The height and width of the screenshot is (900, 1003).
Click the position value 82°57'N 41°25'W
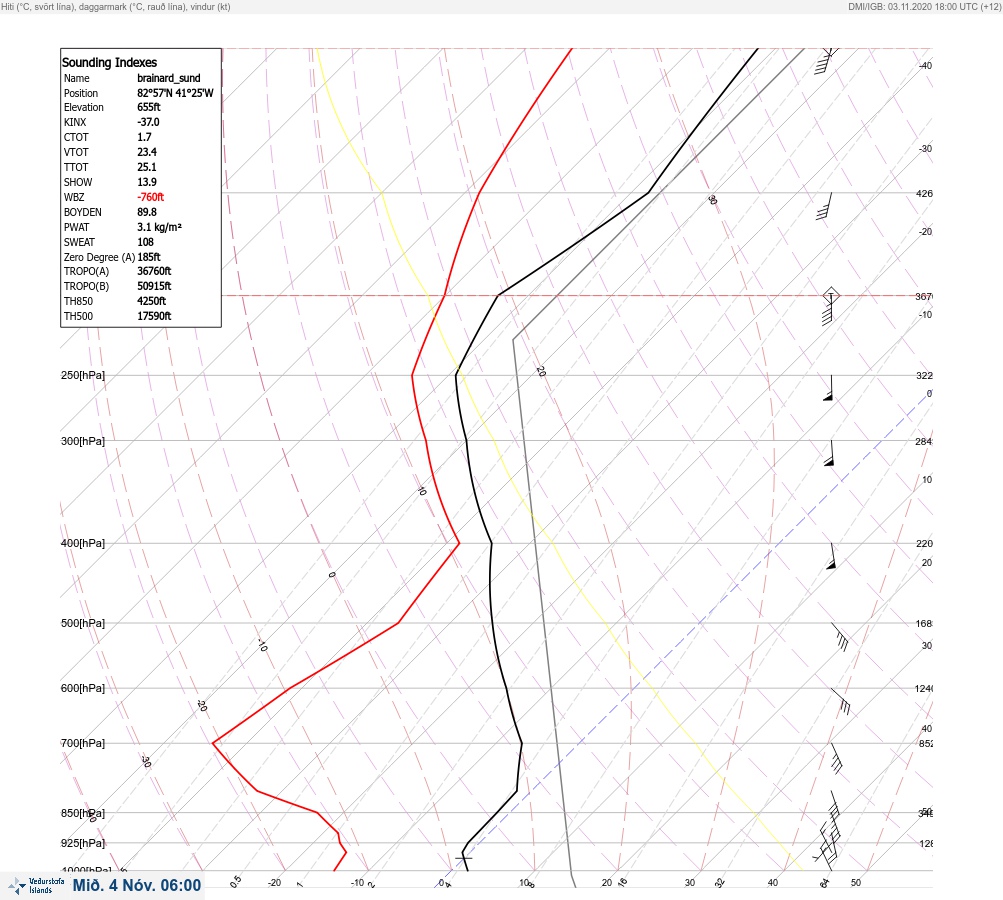click(x=175, y=93)
